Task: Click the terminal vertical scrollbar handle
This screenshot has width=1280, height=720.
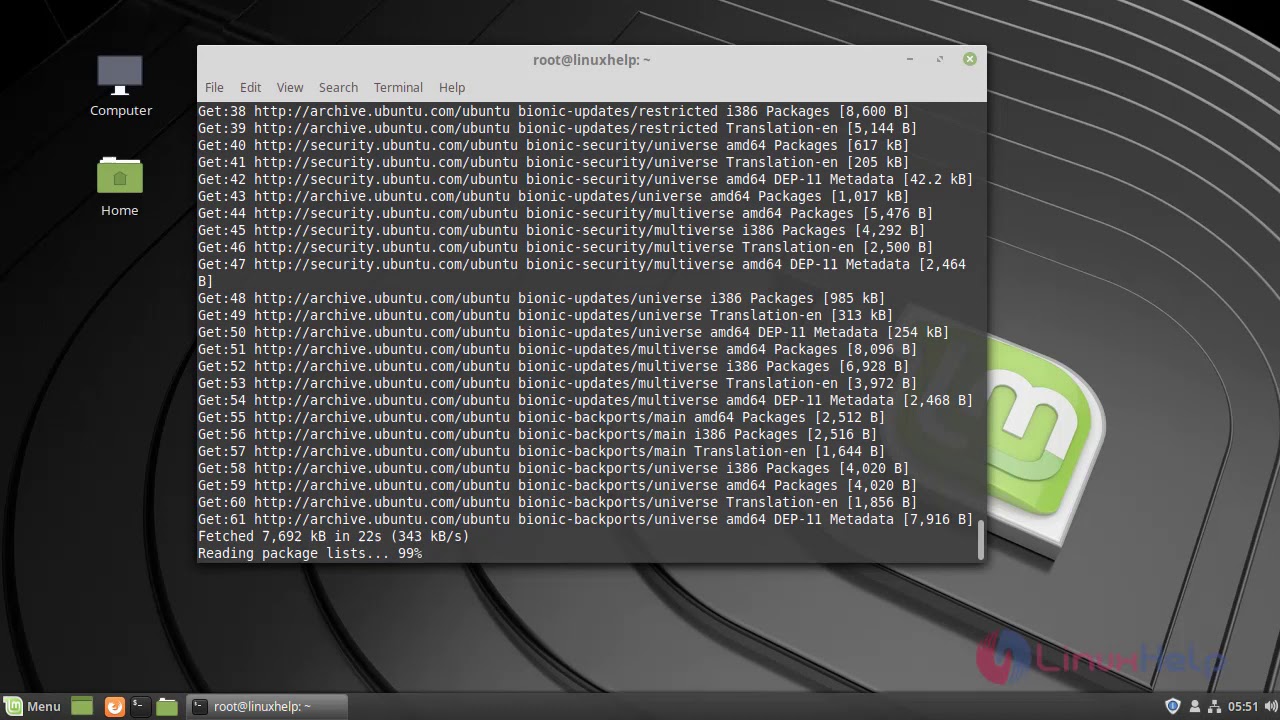Action: [981, 540]
